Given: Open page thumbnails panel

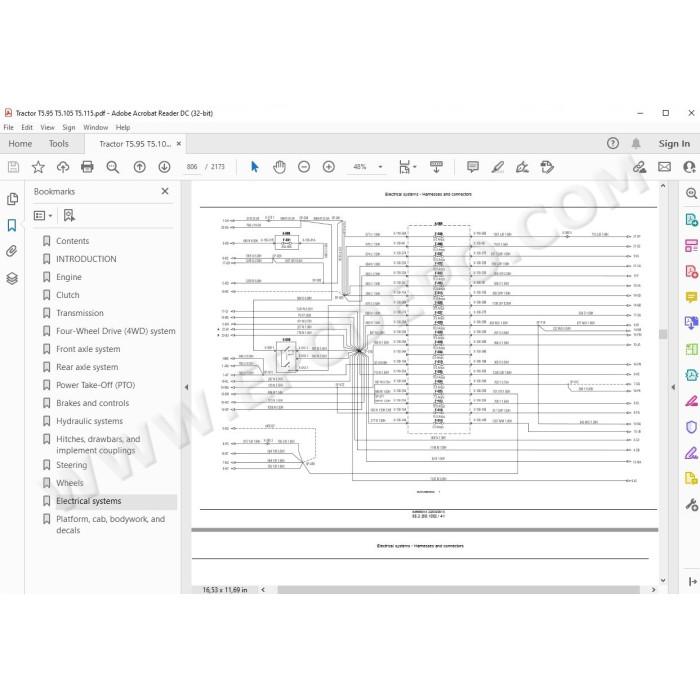Looking at the screenshot, I should point(12,199).
